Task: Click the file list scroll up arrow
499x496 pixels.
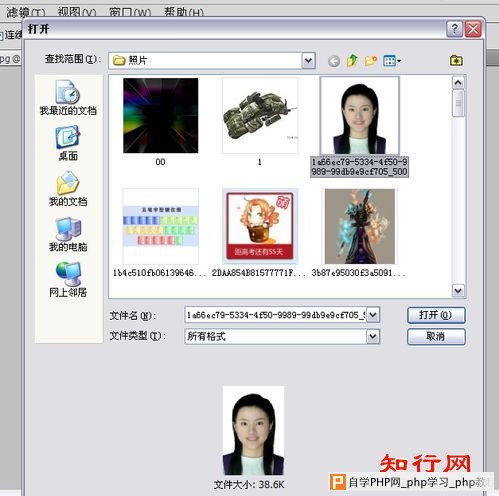Action: [458, 82]
